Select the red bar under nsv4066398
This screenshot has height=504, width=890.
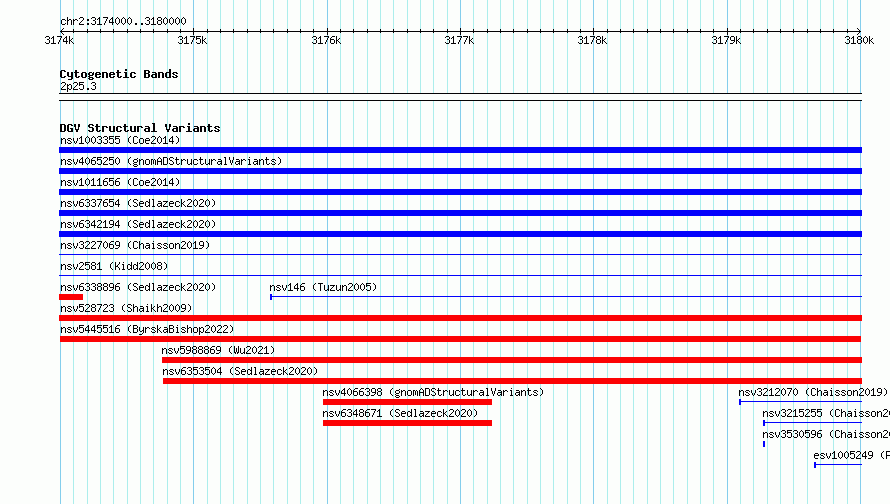click(x=408, y=402)
